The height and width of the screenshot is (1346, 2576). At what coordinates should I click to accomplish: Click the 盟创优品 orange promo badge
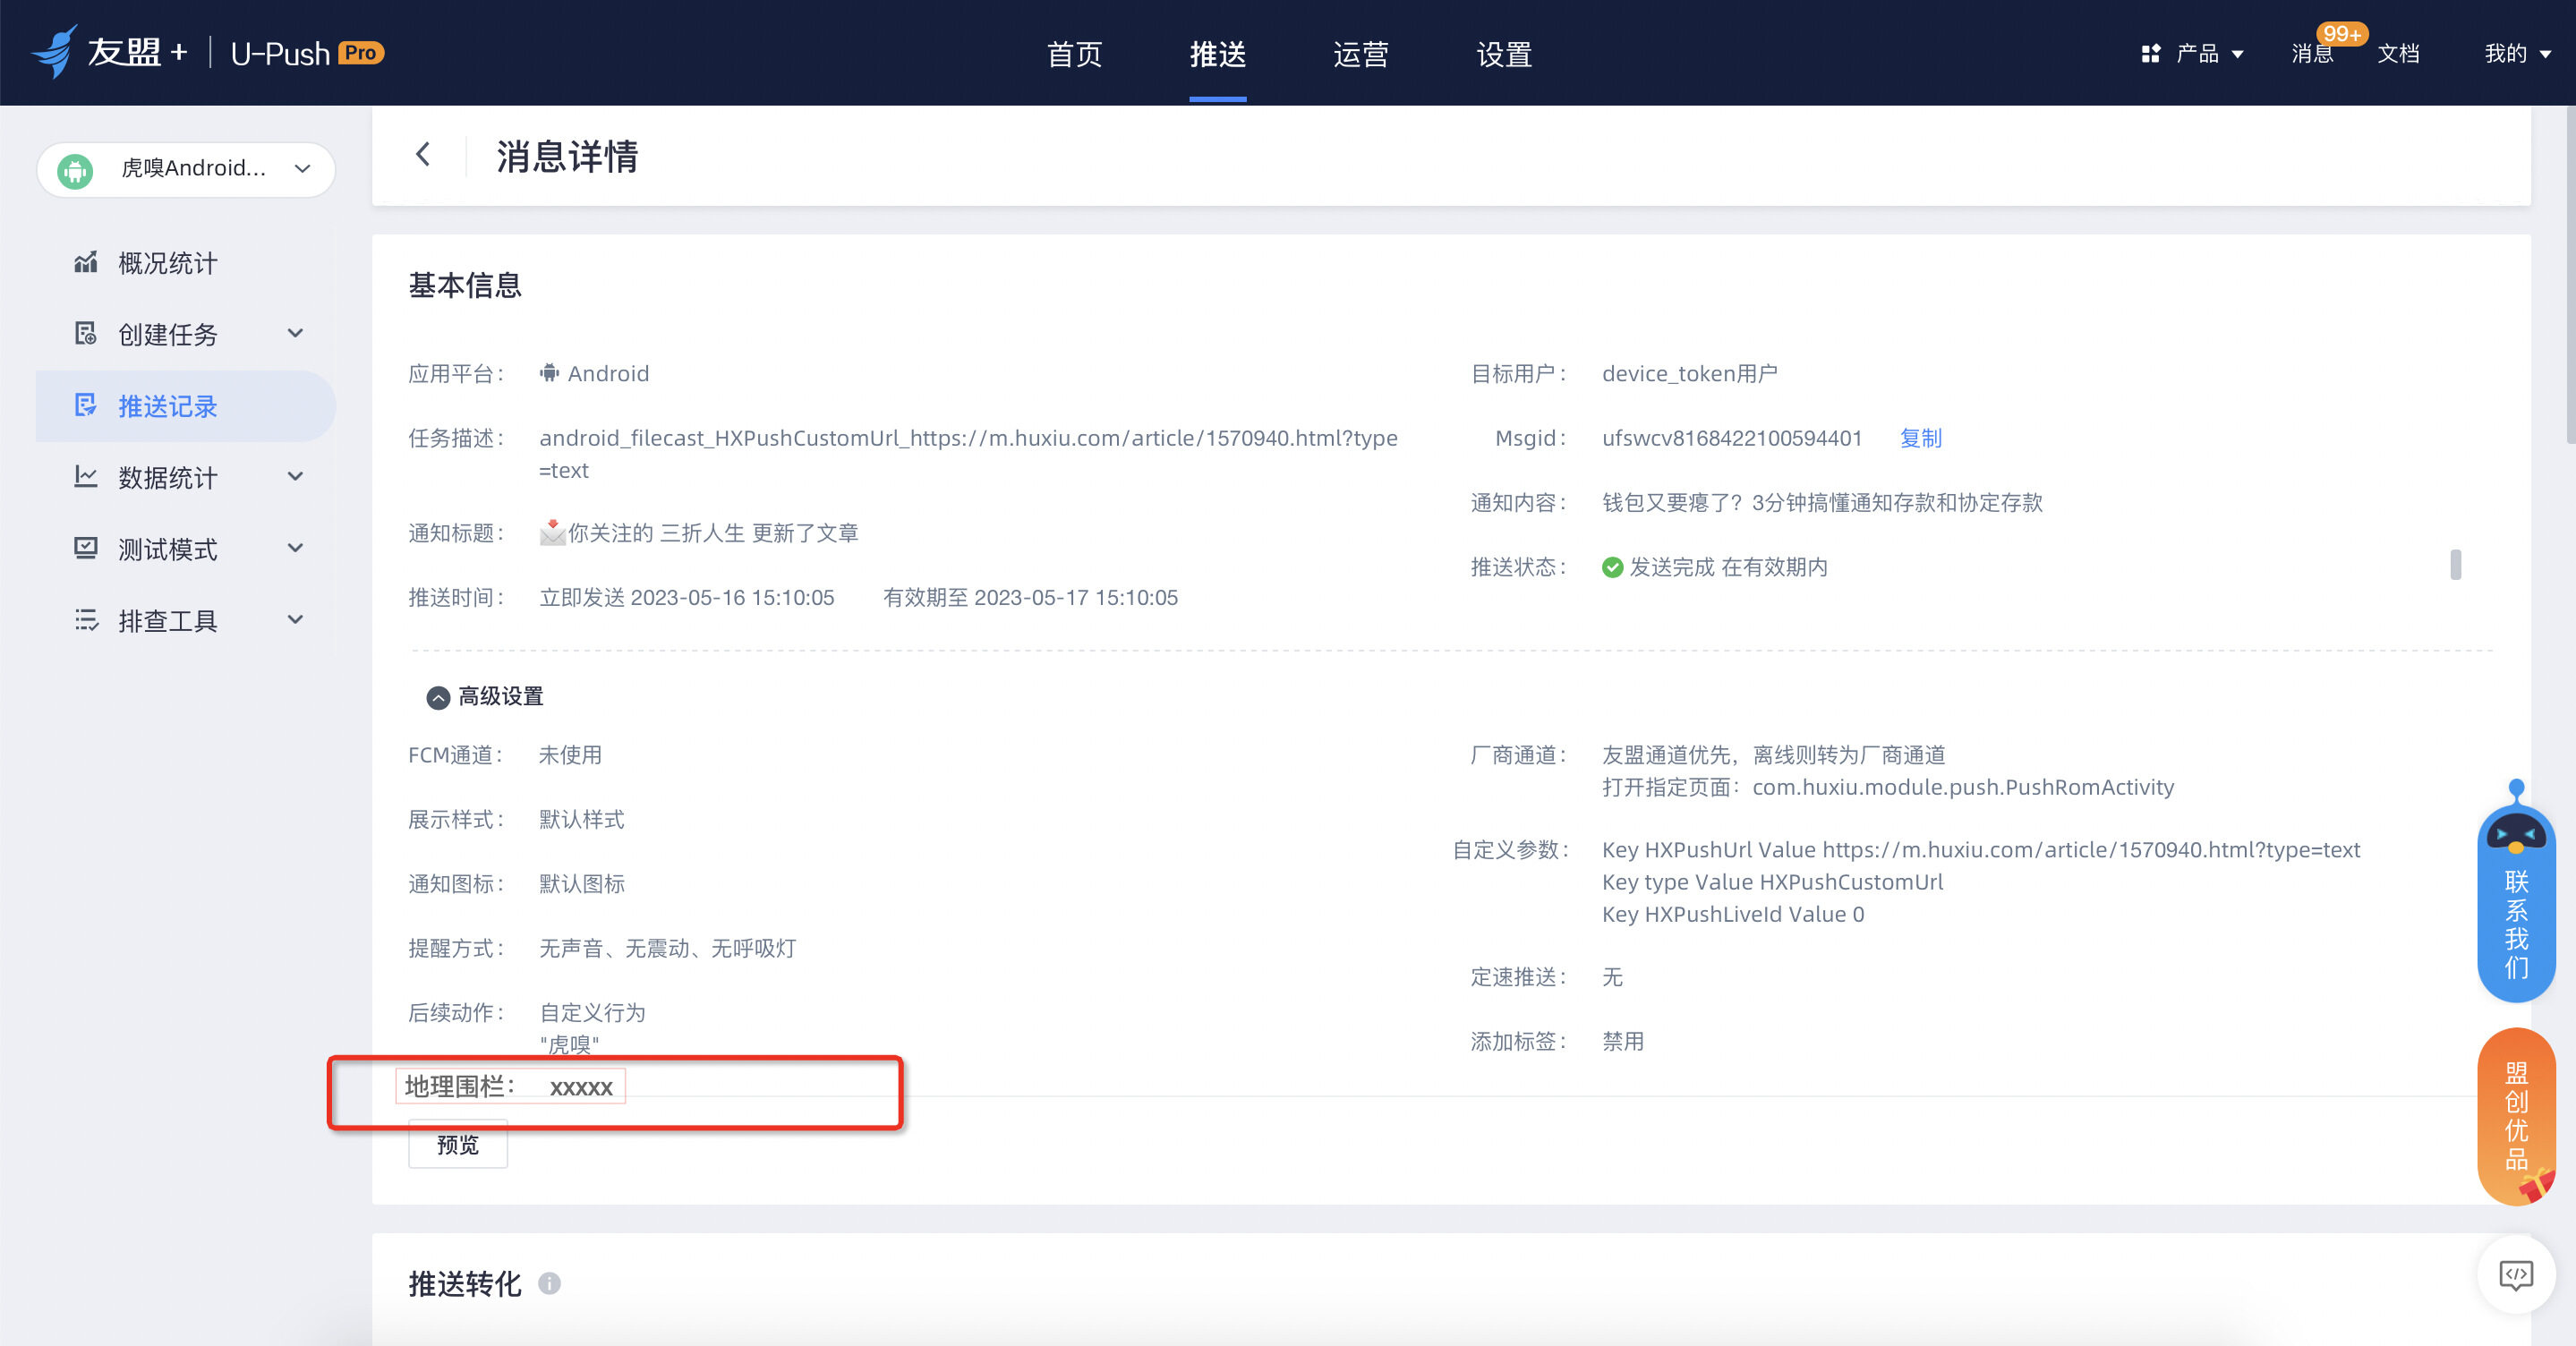pyautogui.click(x=2515, y=1115)
